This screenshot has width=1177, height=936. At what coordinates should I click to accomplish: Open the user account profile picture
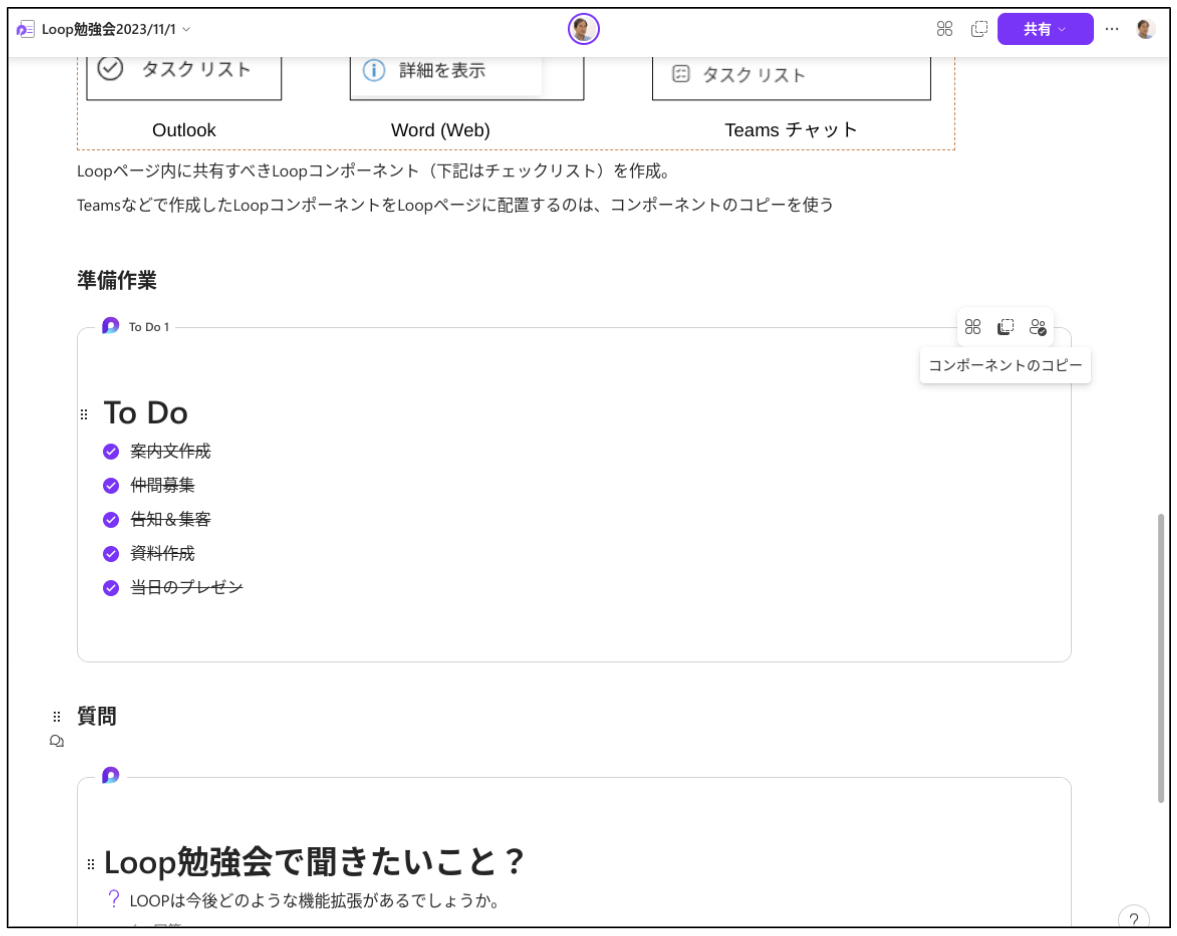pyautogui.click(x=1145, y=29)
